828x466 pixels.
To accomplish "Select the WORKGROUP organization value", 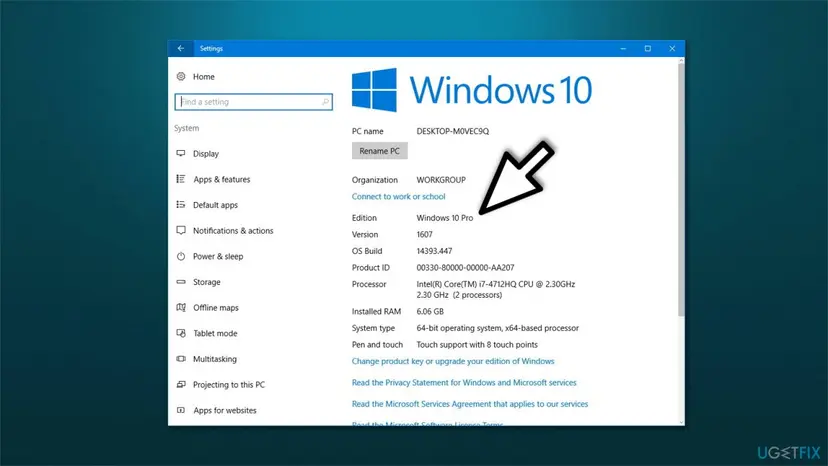I will point(441,180).
